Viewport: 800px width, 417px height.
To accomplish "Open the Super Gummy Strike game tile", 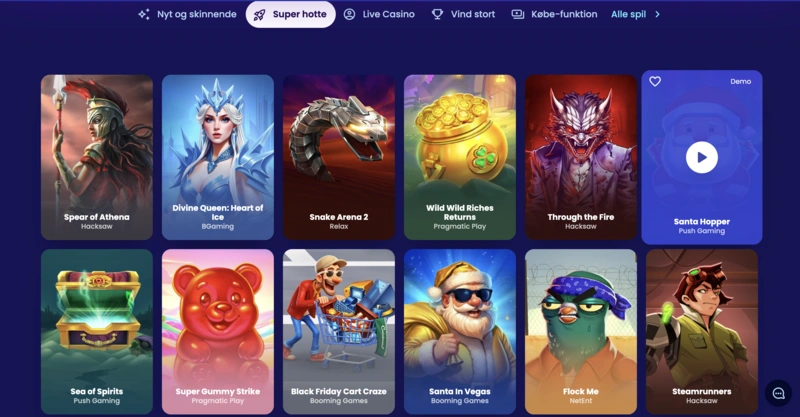I will click(218, 332).
